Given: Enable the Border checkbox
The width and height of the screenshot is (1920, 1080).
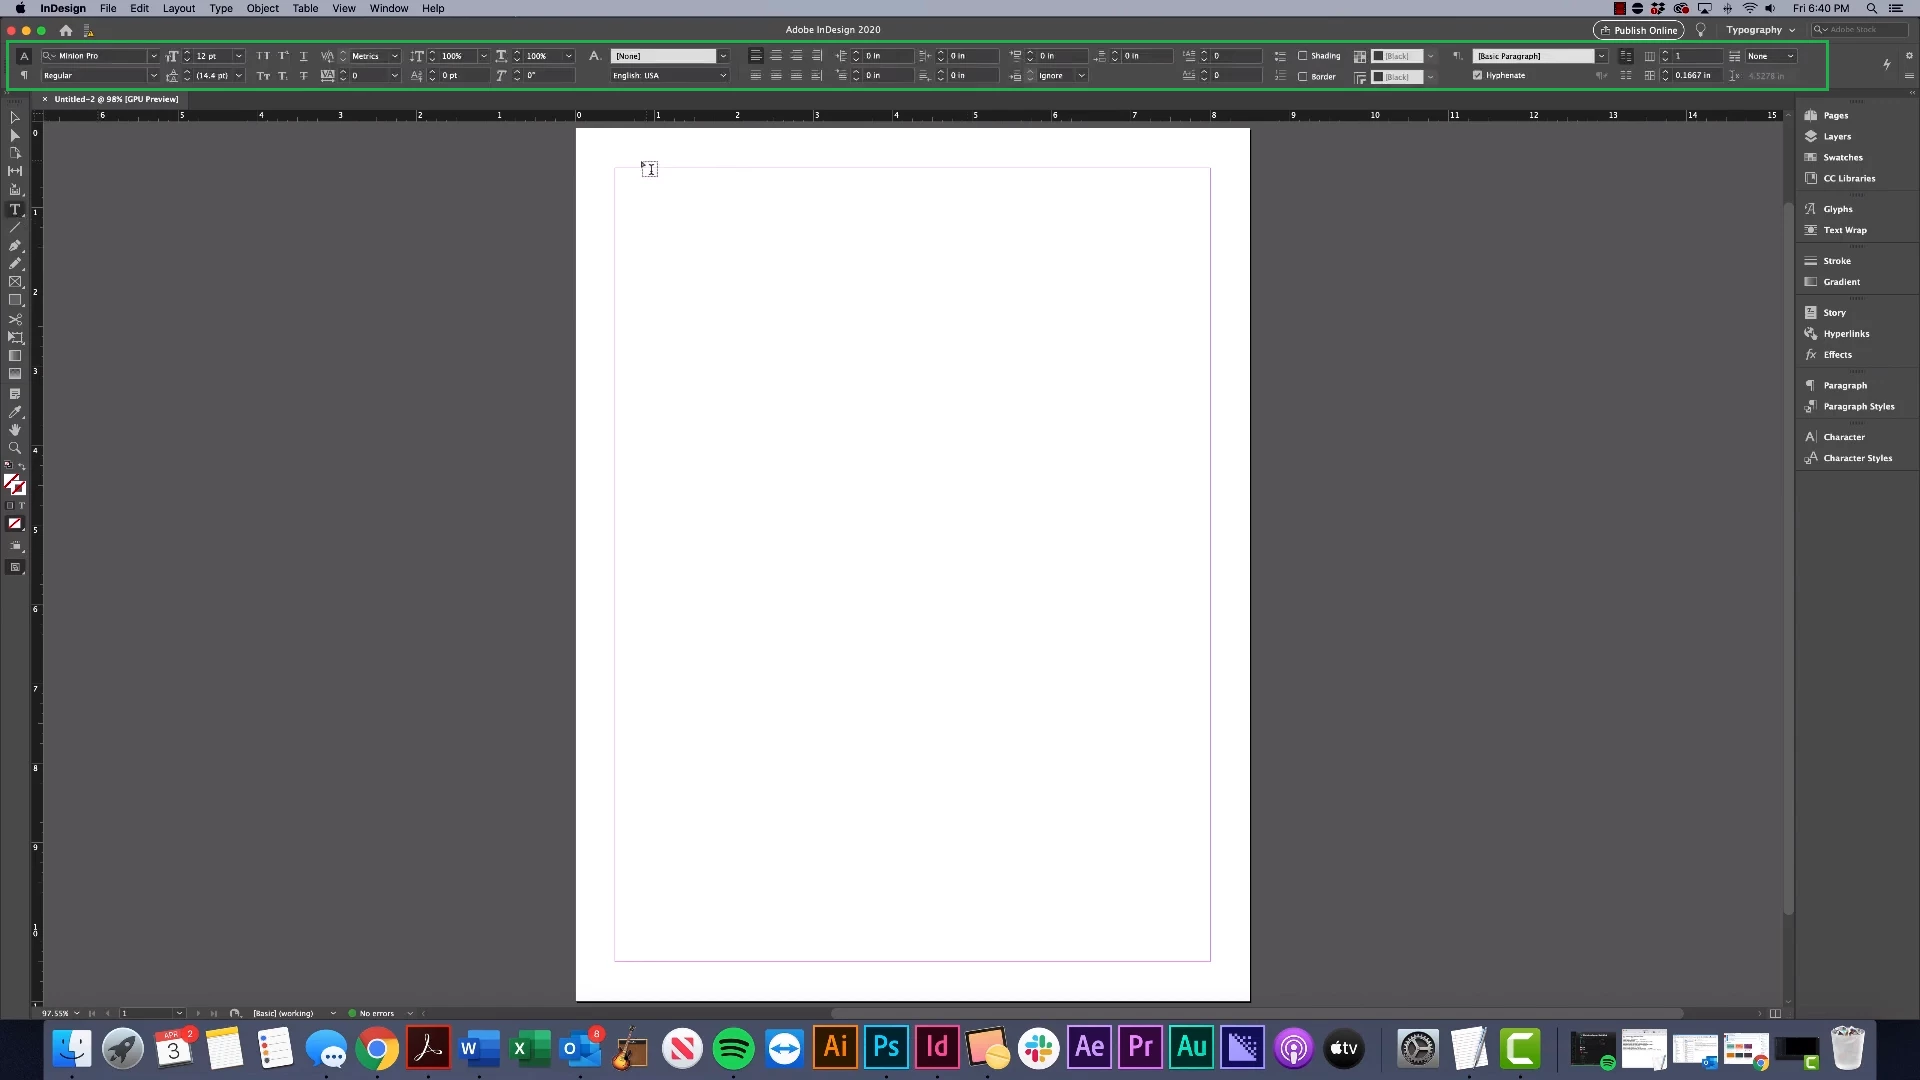Looking at the screenshot, I should 1302,76.
